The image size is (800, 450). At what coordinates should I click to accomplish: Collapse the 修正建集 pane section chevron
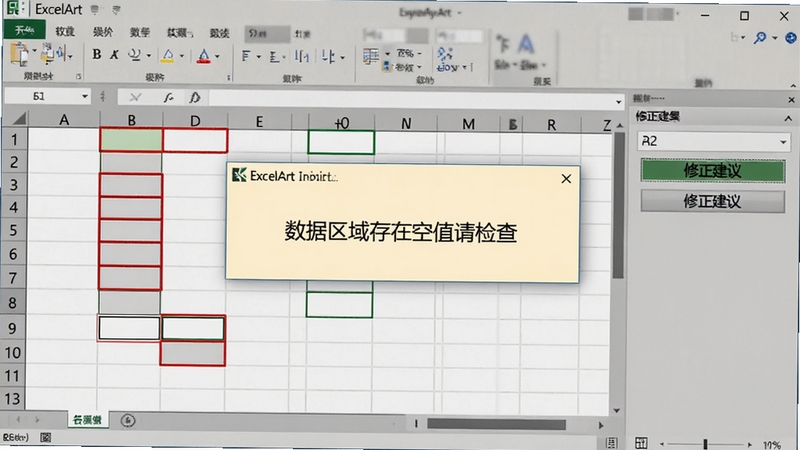(788, 118)
